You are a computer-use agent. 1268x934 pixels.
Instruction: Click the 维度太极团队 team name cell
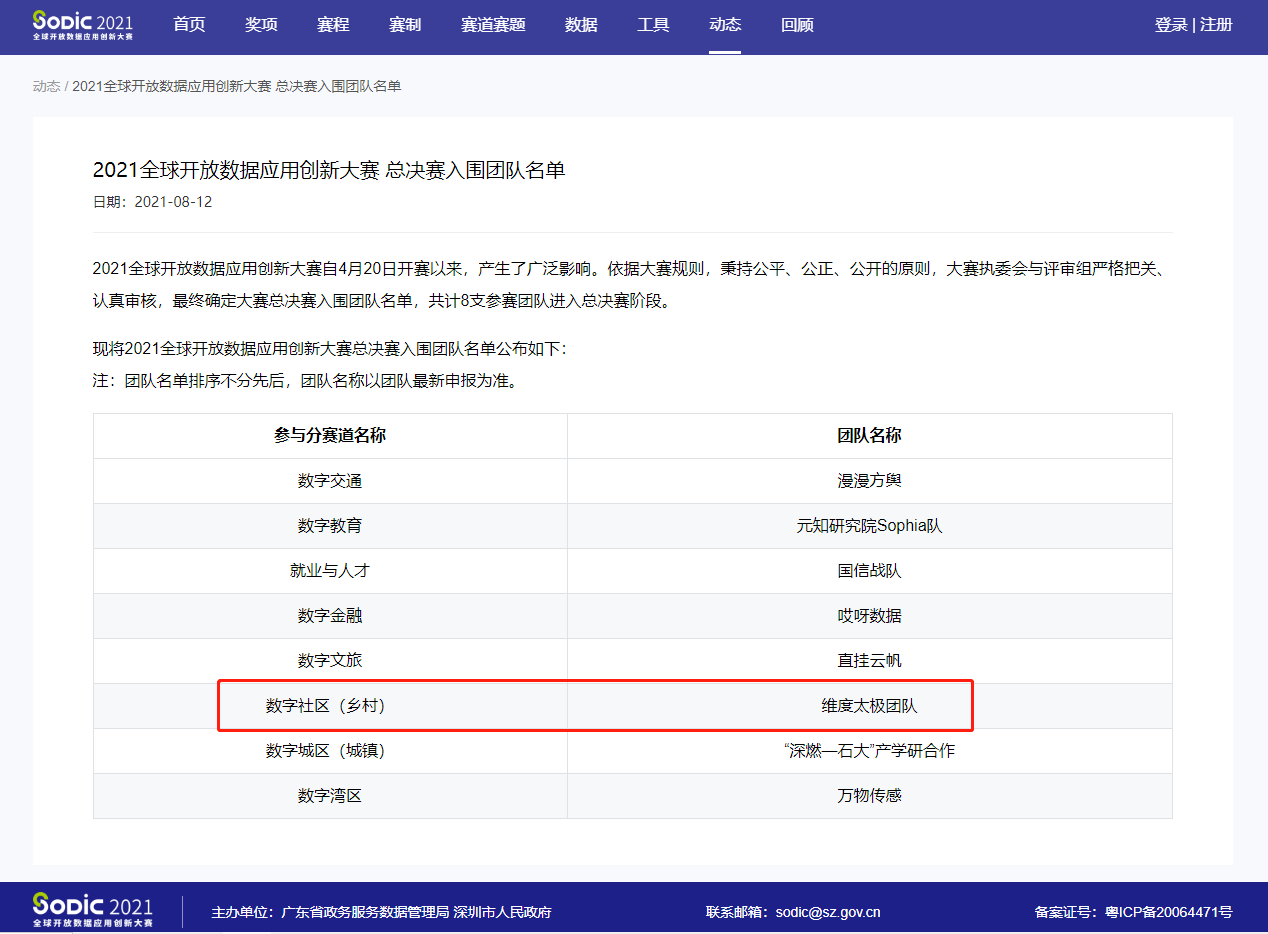point(869,706)
